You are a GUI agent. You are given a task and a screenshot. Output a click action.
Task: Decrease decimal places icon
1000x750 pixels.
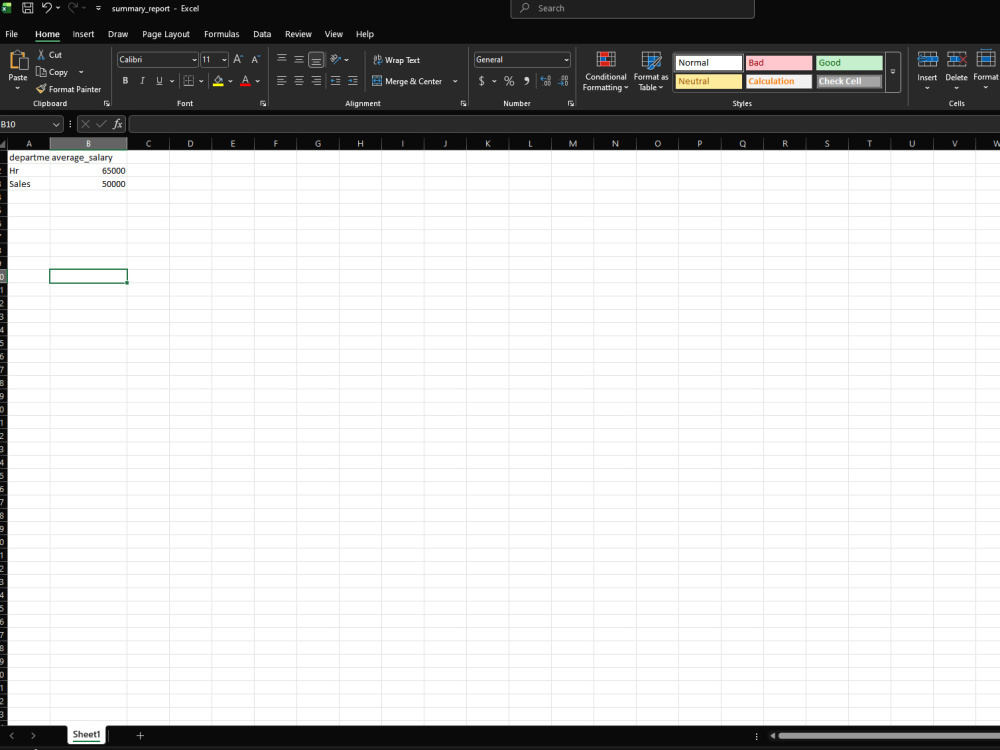(x=563, y=81)
